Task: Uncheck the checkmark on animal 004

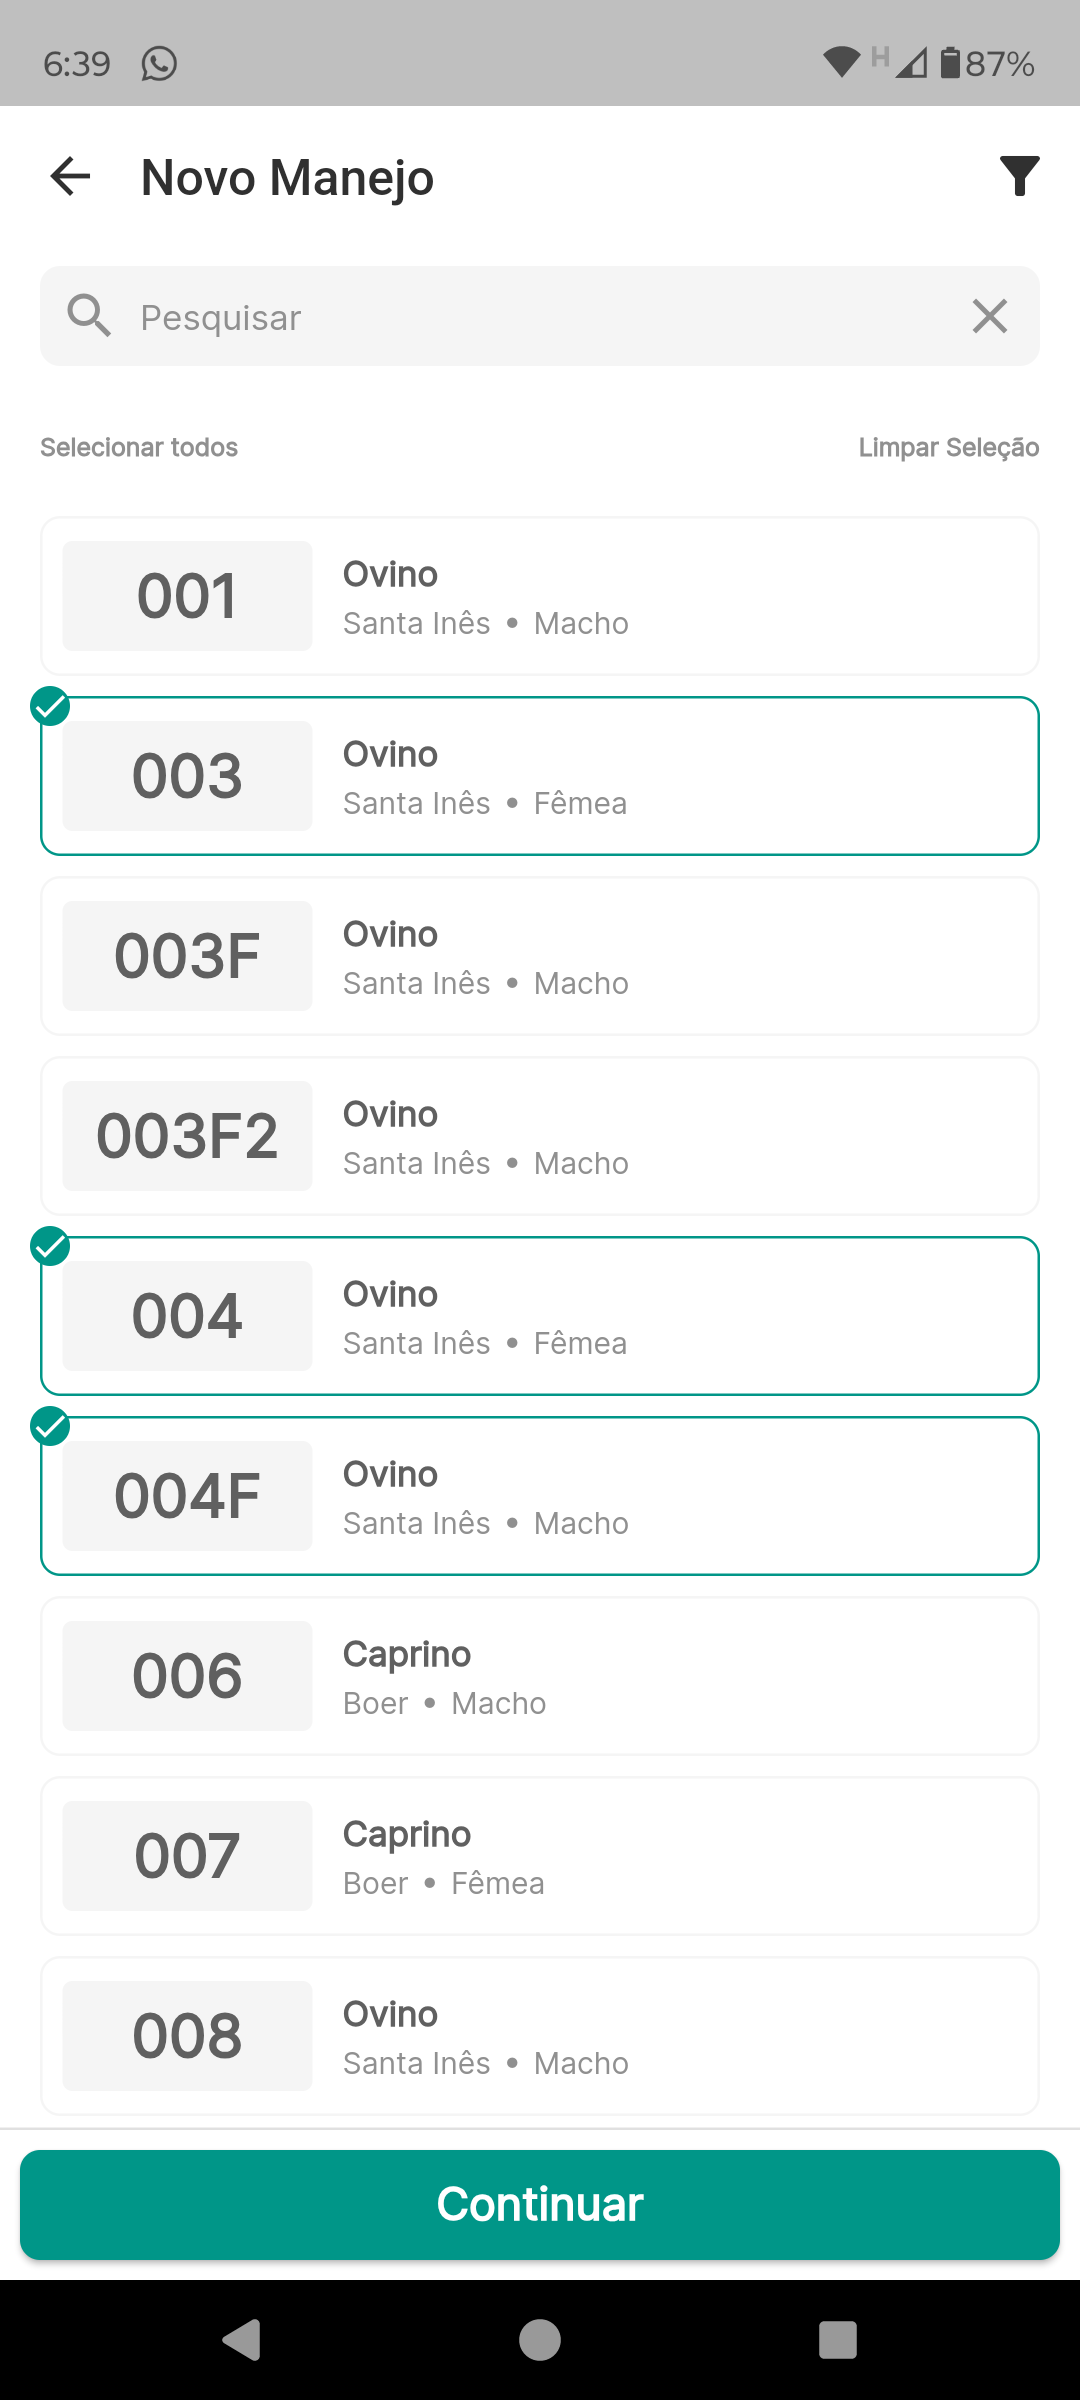Action: [x=50, y=1246]
